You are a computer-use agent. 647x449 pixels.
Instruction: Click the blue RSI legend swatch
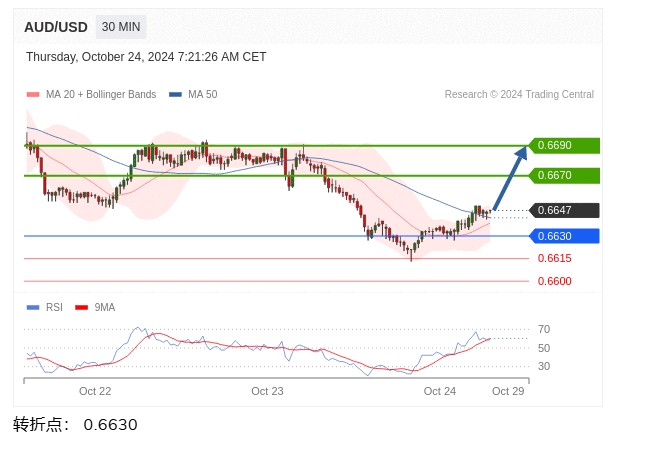click(x=33, y=307)
